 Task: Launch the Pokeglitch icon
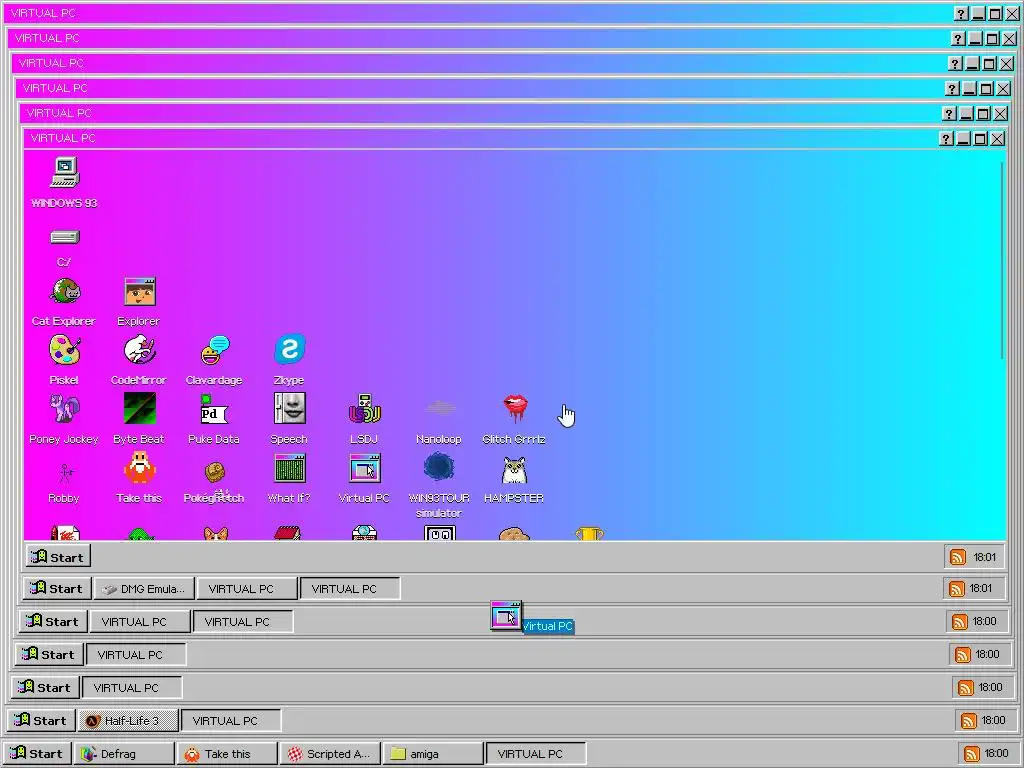(x=214, y=472)
